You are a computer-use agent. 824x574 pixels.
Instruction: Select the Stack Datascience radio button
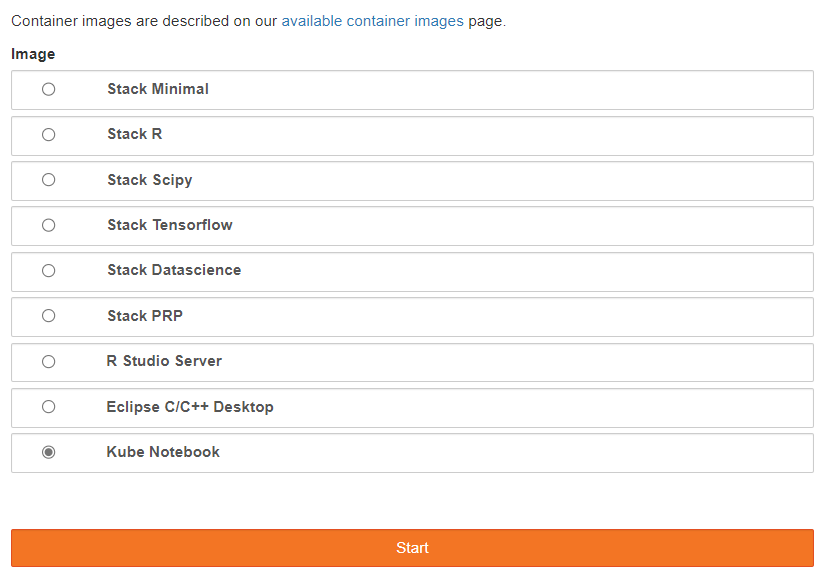(x=48, y=271)
